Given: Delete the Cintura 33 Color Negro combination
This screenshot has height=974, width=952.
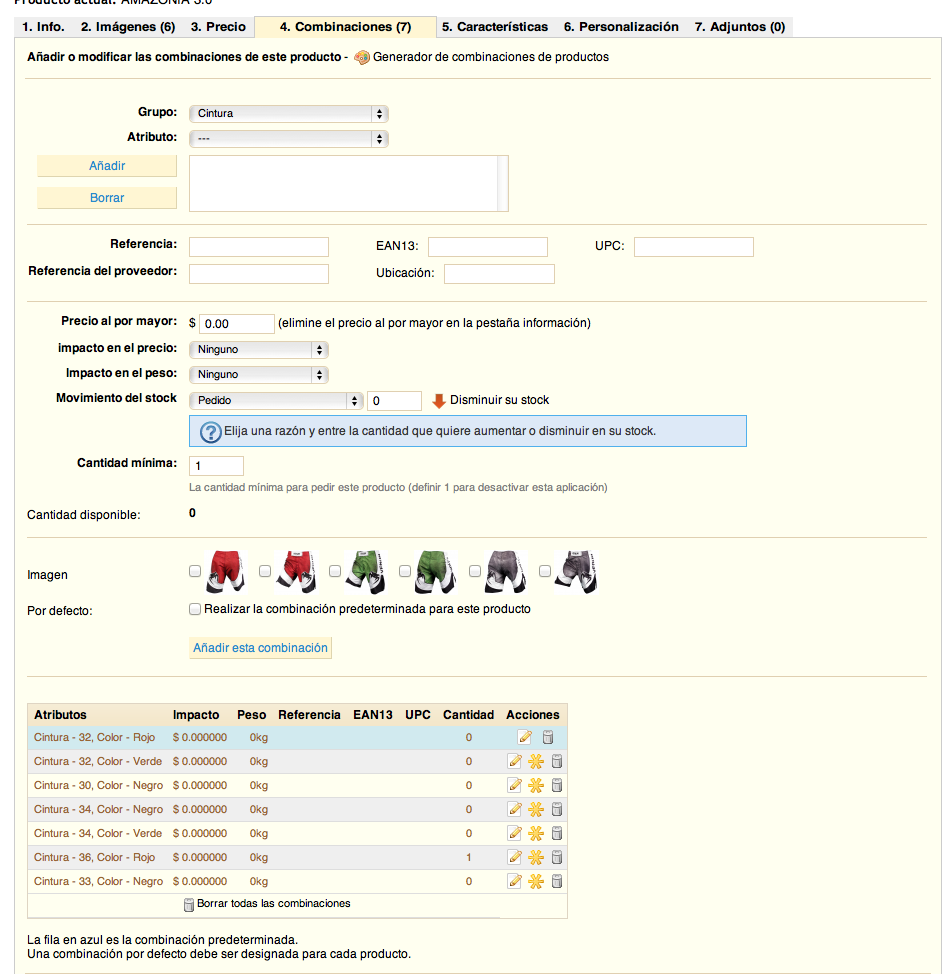Looking at the screenshot, I should [557, 881].
